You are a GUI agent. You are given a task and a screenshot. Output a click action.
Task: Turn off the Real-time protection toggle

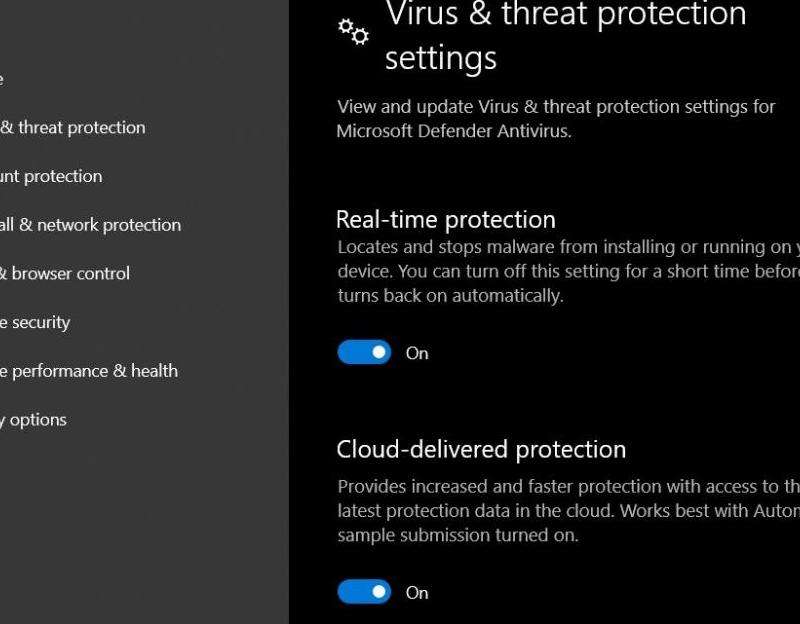[x=364, y=352]
